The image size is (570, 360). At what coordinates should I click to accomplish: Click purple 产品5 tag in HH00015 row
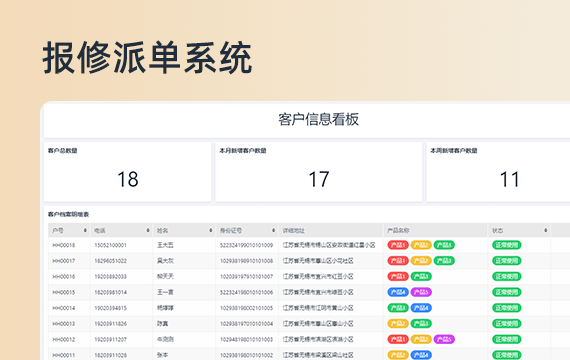tap(421, 292)
